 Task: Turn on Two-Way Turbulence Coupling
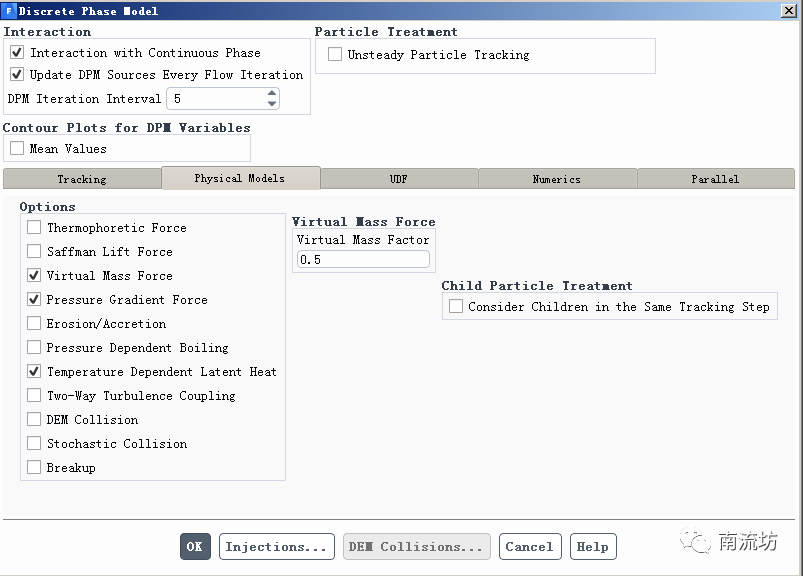point(34,396)
